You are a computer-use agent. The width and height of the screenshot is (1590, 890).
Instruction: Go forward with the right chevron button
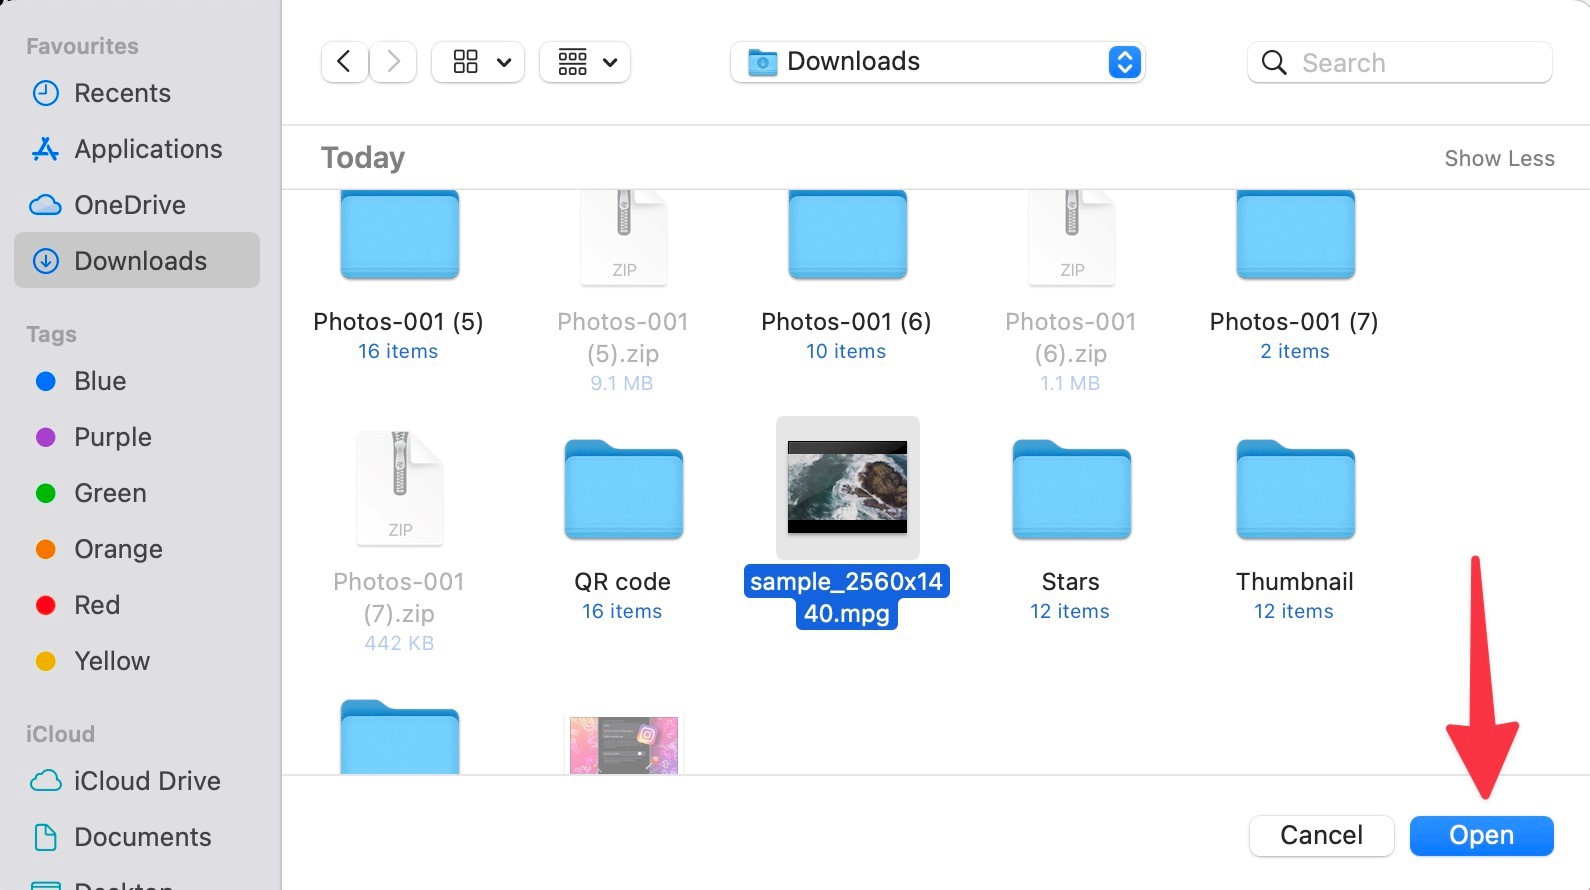[x=393, y=62]
